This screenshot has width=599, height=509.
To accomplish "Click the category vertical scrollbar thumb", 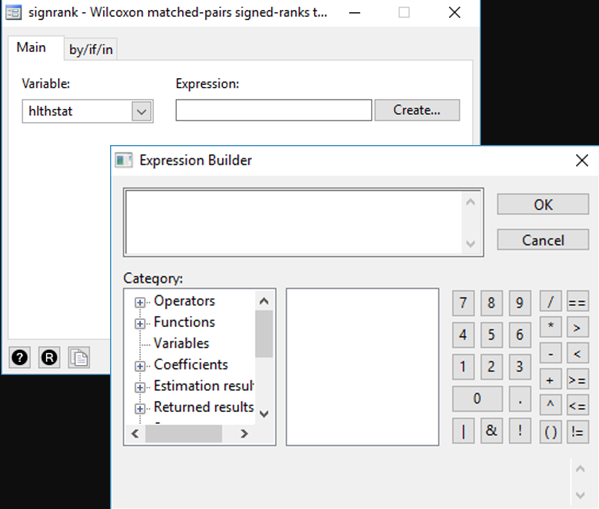I will pyautogui.click(x=264, y=334).
